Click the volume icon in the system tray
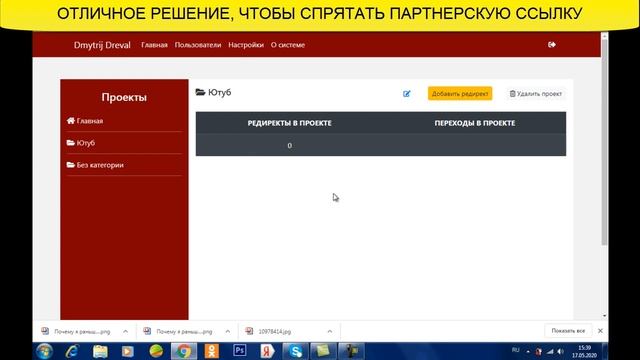 [560, 351]
